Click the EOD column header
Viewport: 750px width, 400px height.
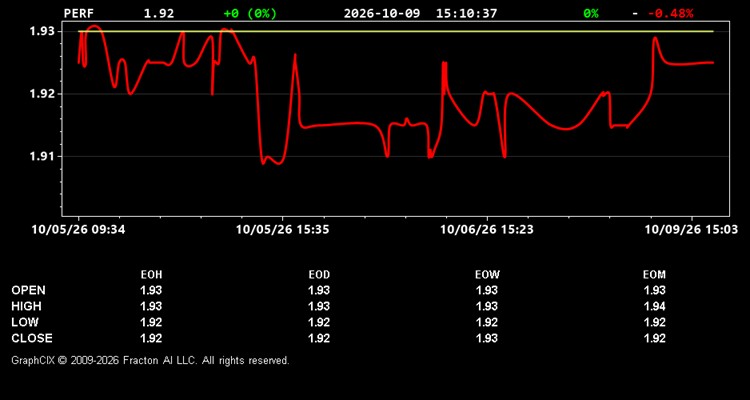[319, 275]
